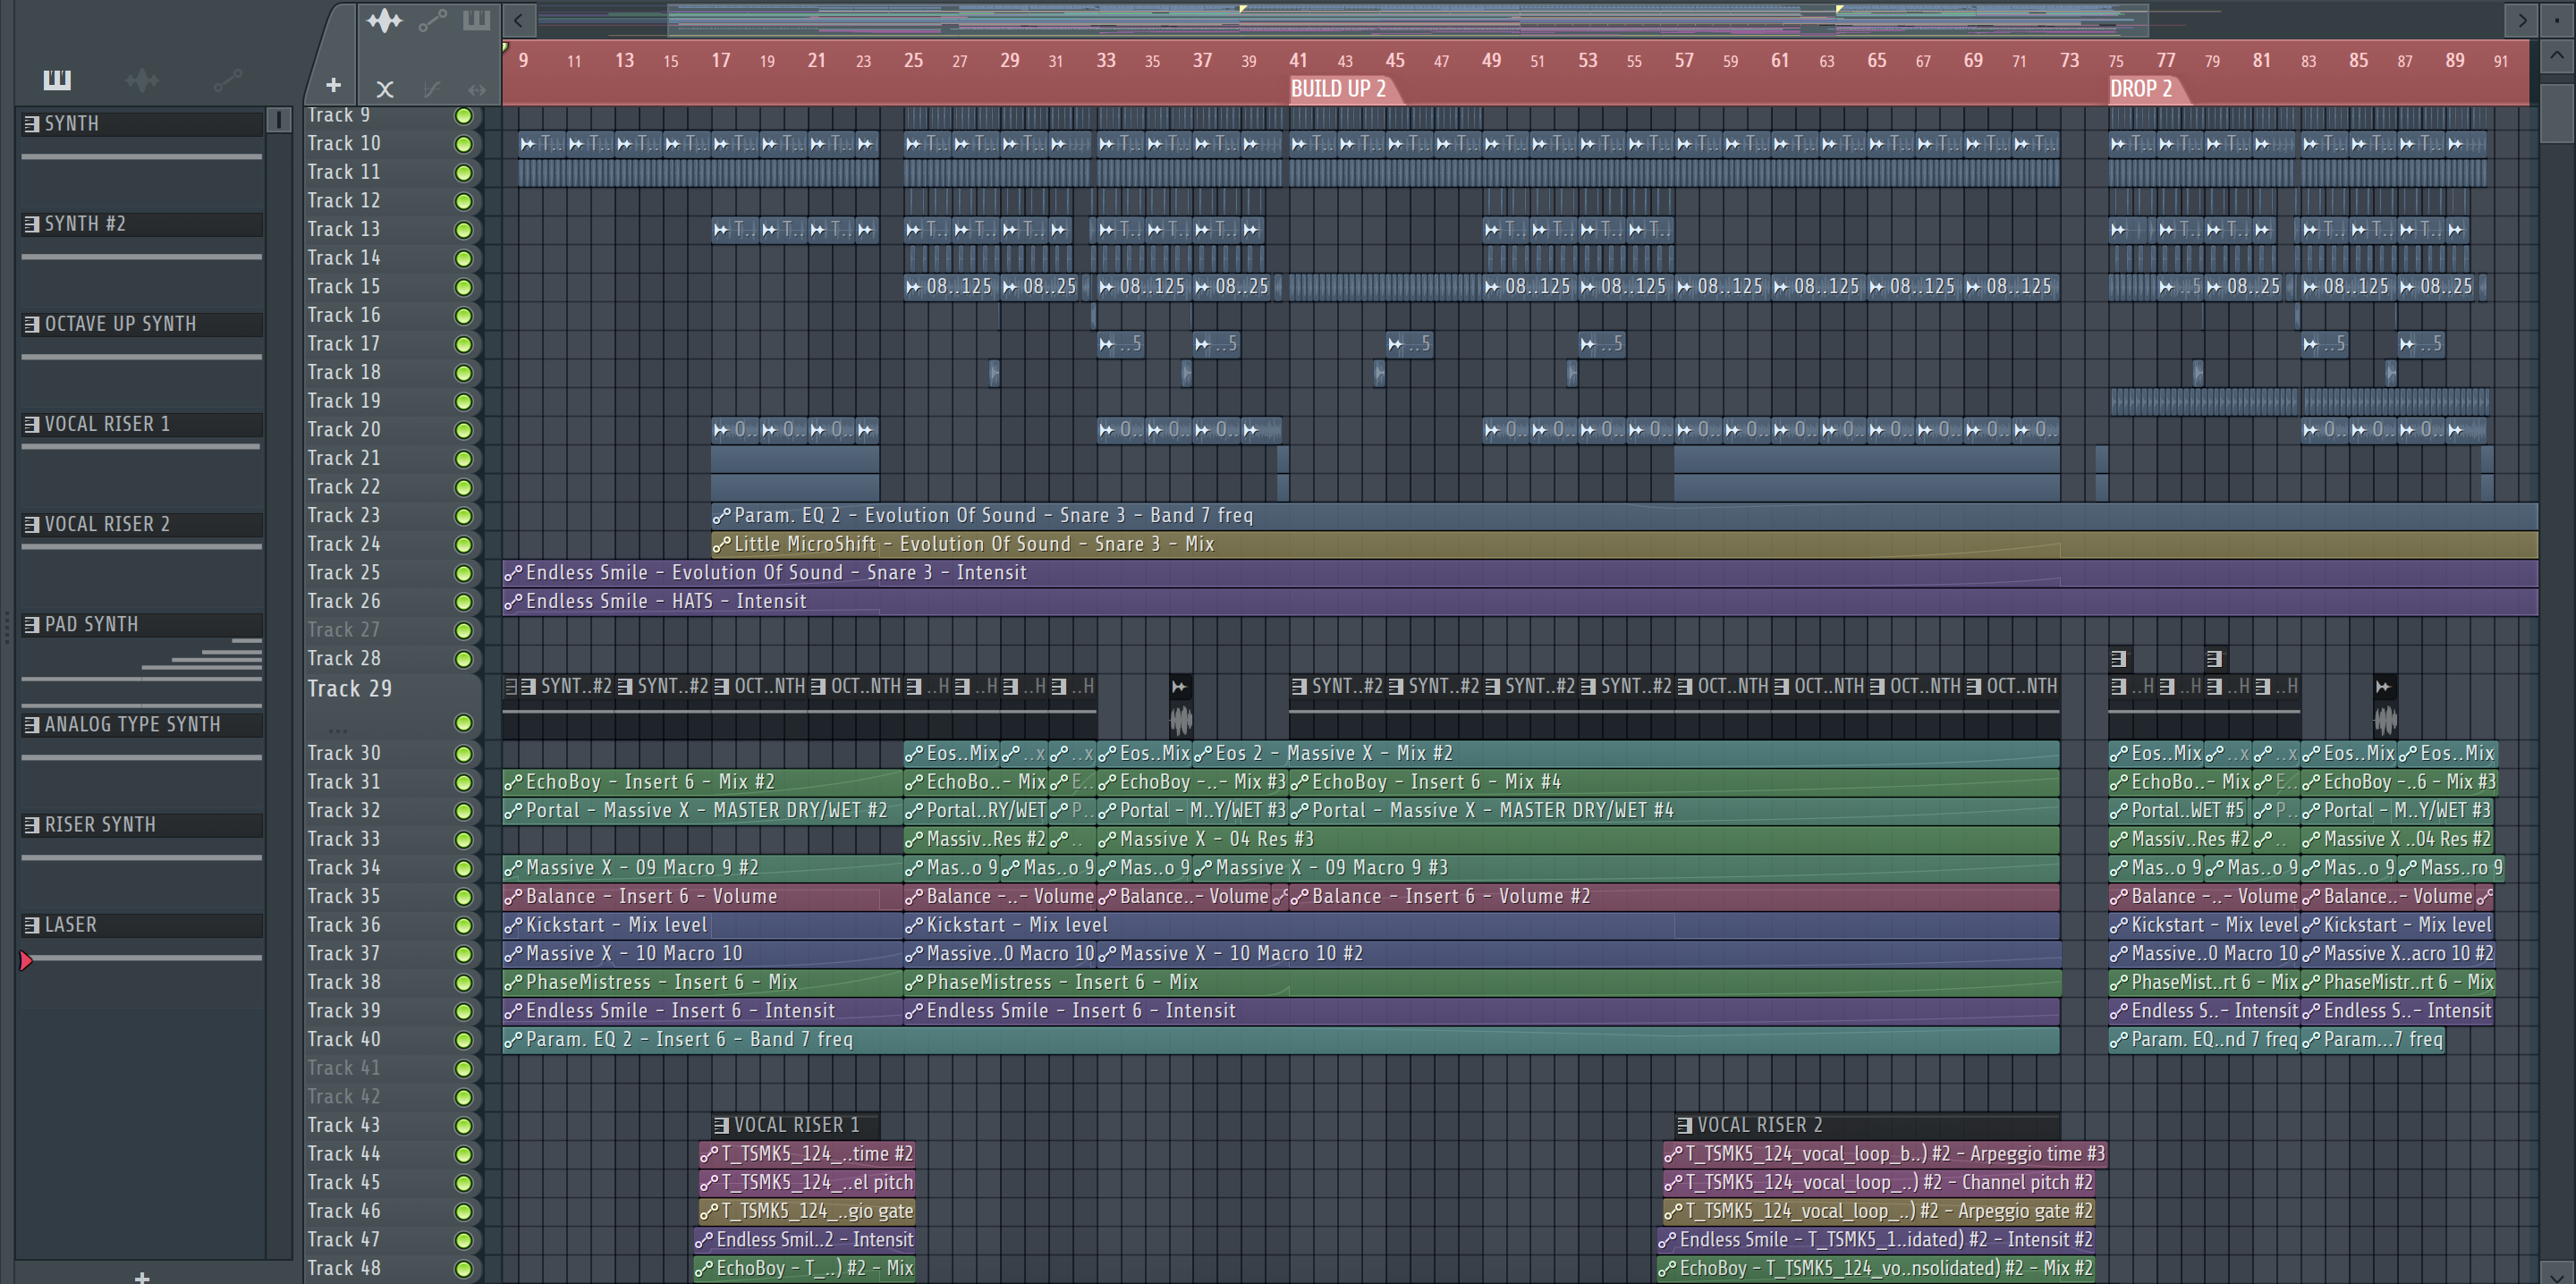Image resolution: width=2576 pixels, height=1284 pixels.
Task: Jump to the DROP 2 timeline marker
Action: (x=2140, y=89)
